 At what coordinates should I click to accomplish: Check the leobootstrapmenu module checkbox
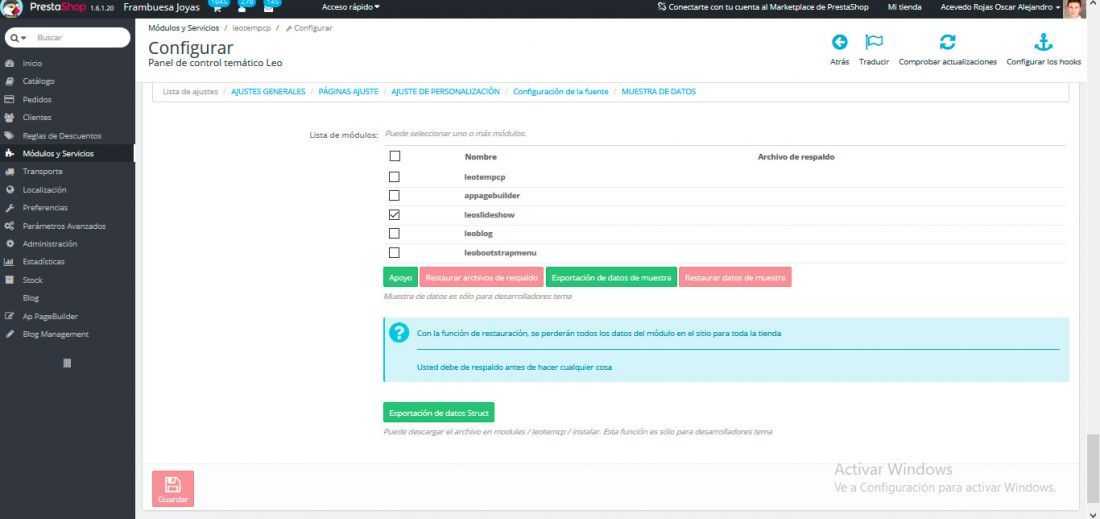pos(394,252)
